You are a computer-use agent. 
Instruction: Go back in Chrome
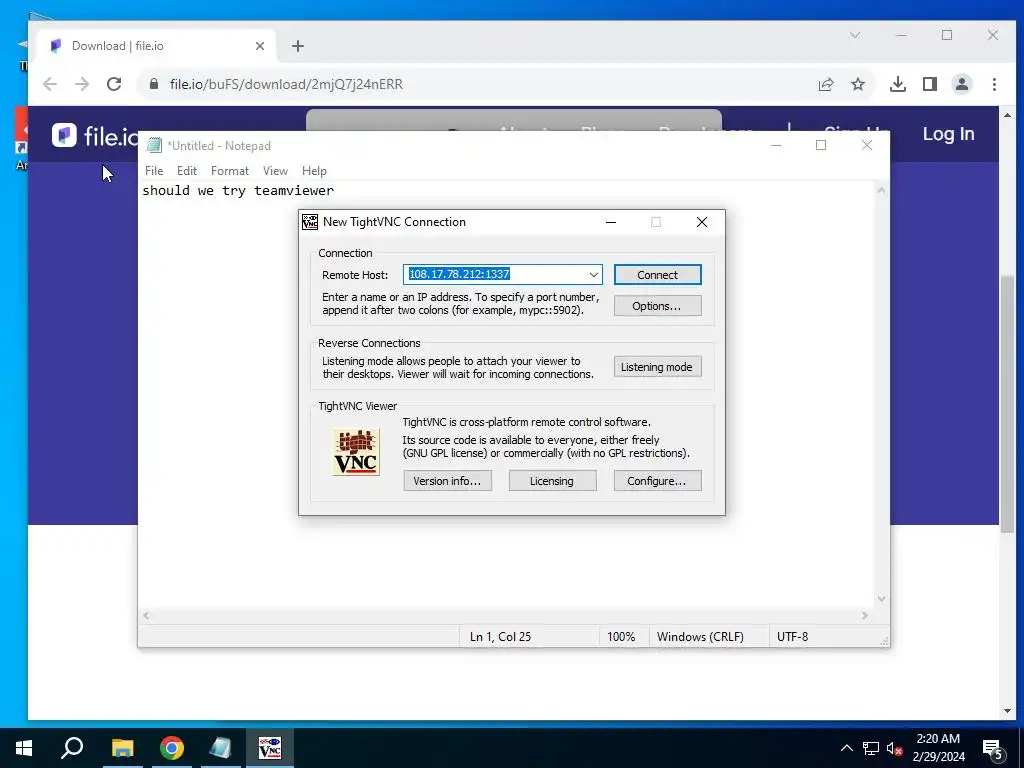point(50,84)
